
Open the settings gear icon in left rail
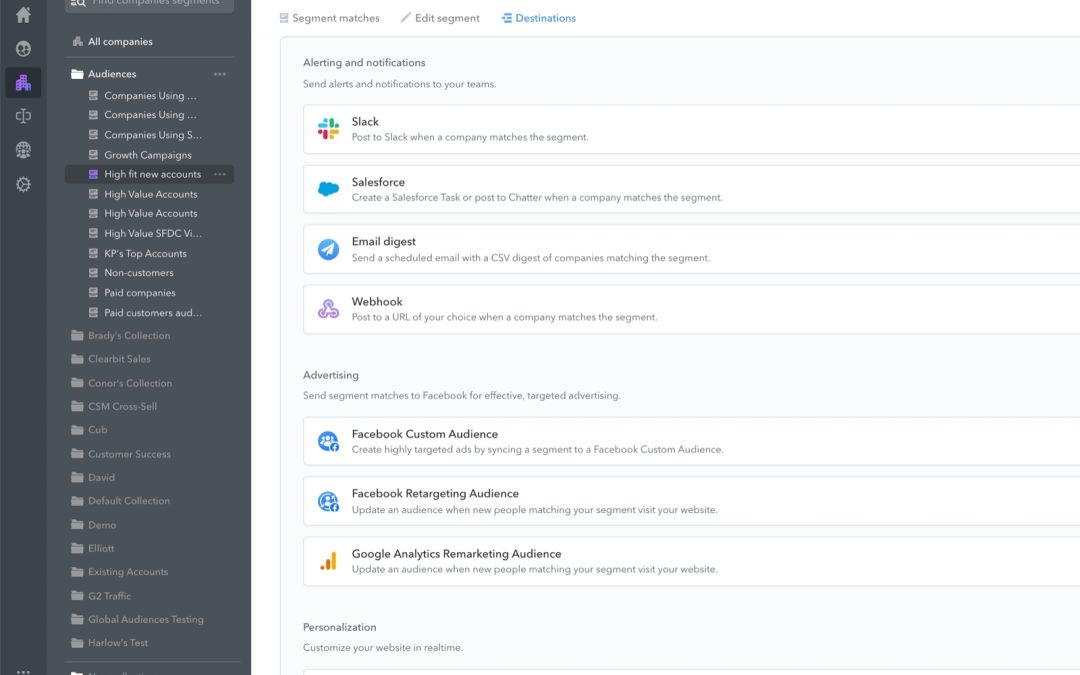click(x=23, y=184)
